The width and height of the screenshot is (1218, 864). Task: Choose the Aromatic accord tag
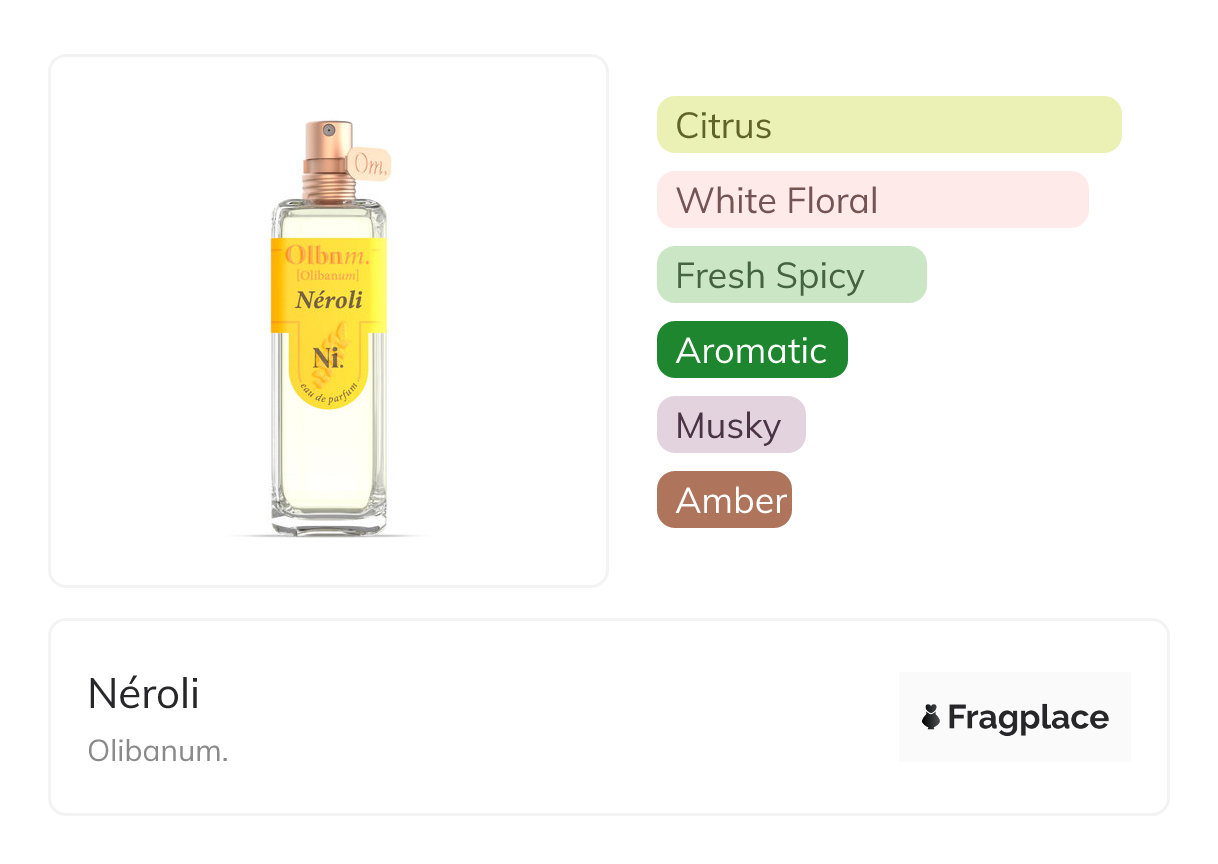click(752, 350)
